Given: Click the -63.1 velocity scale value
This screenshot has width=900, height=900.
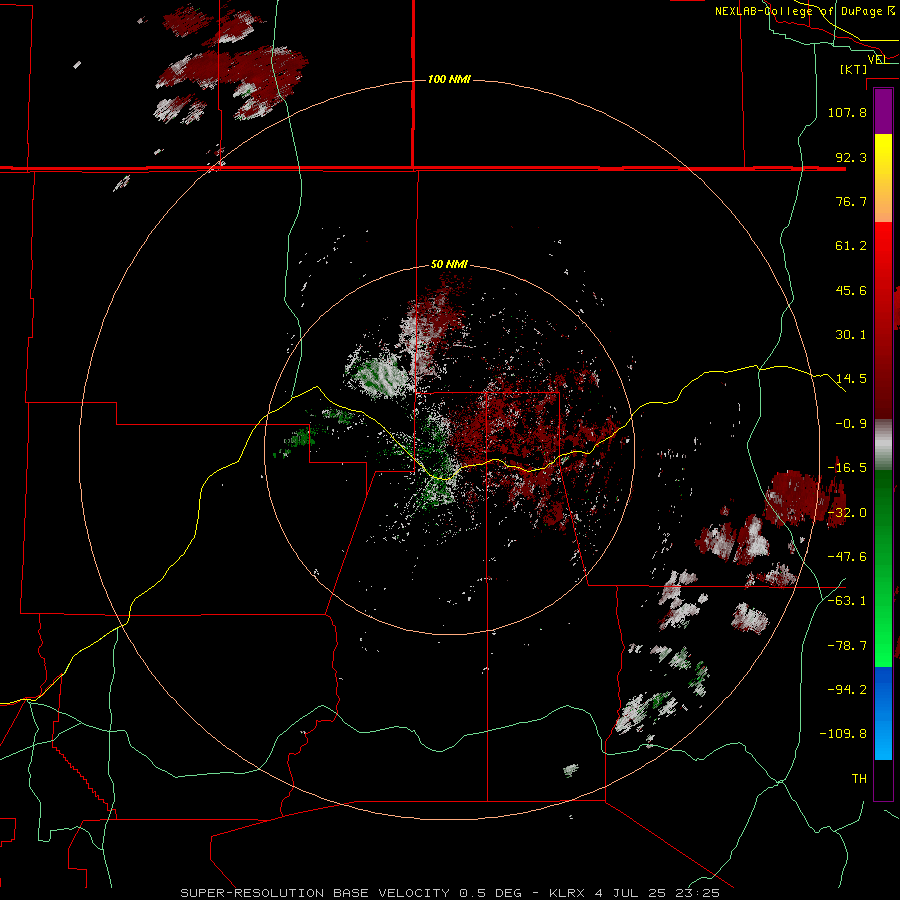Looking at the screenshot, I should (847, 601).
